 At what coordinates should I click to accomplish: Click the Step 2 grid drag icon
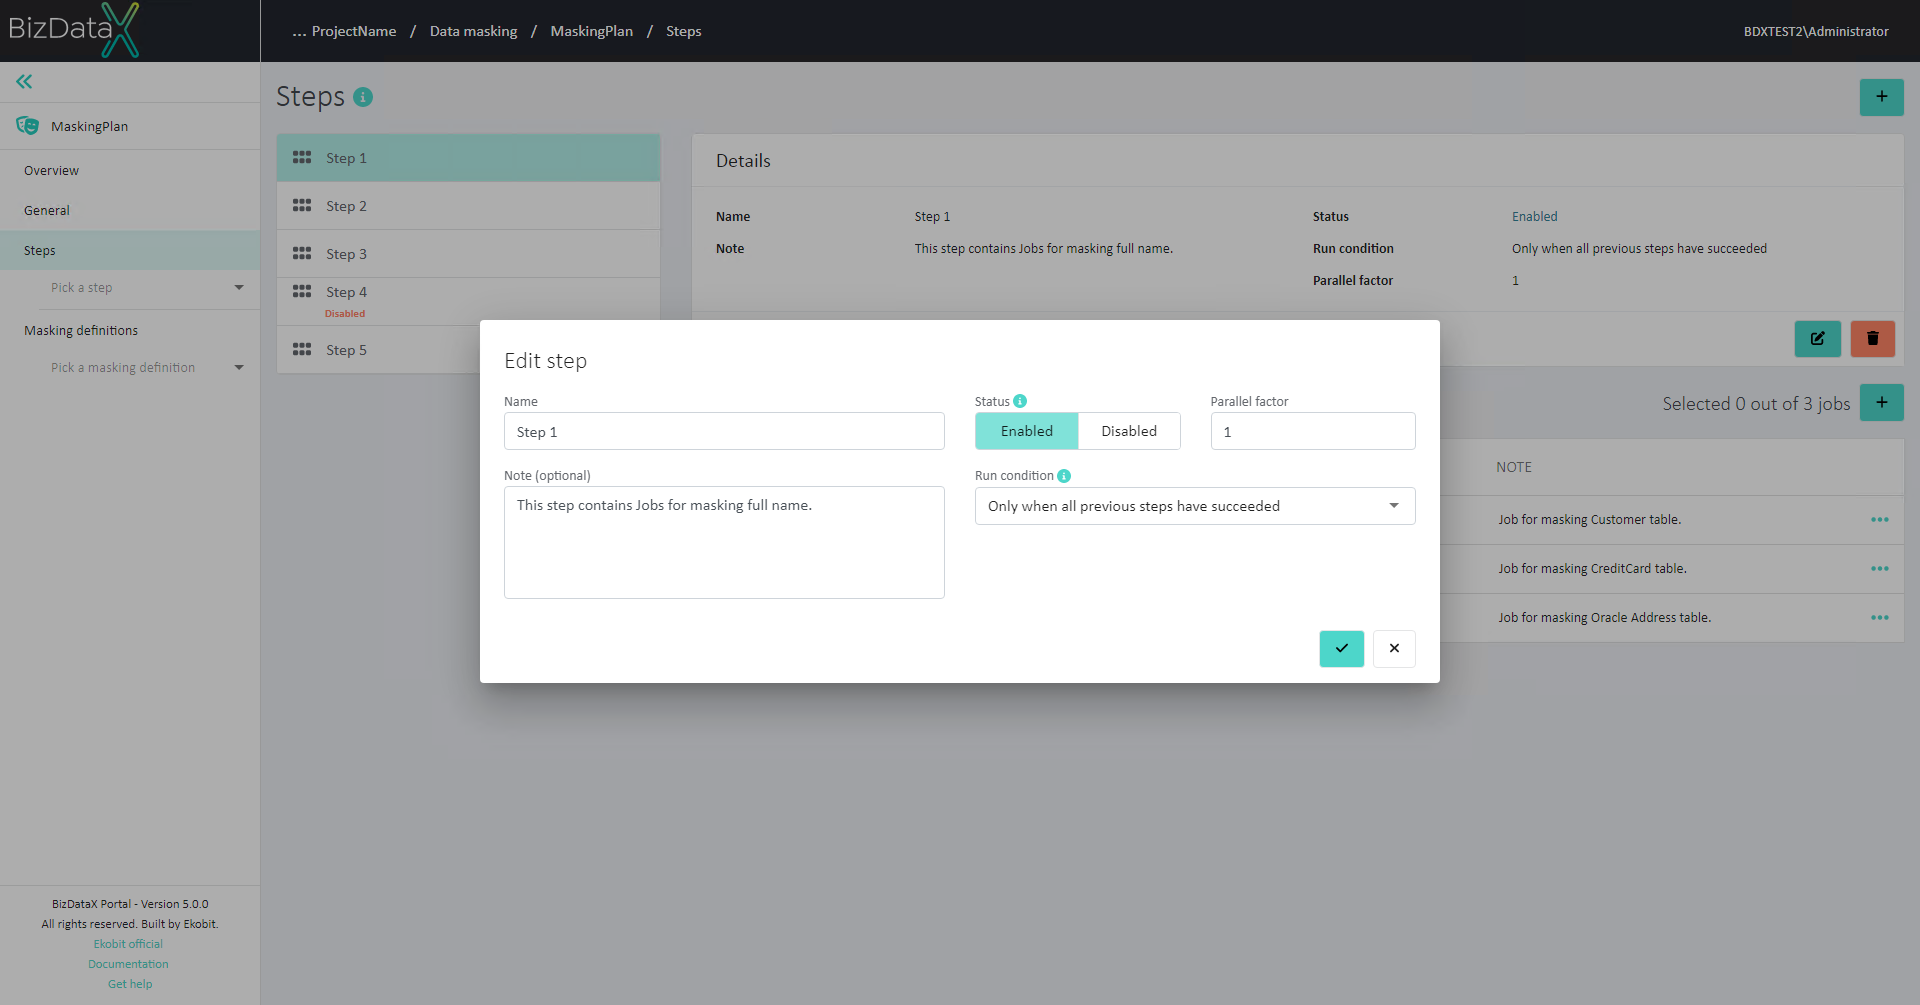302,206
